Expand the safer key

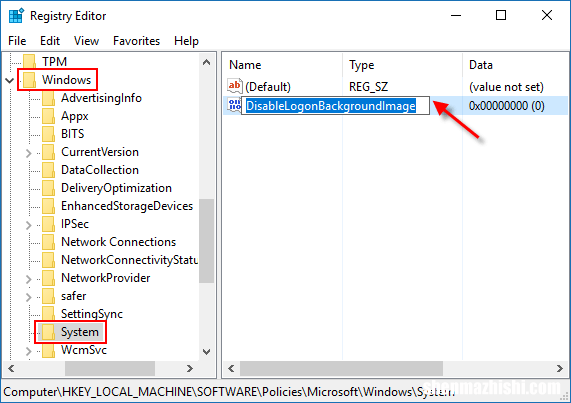tap(29, 297)
